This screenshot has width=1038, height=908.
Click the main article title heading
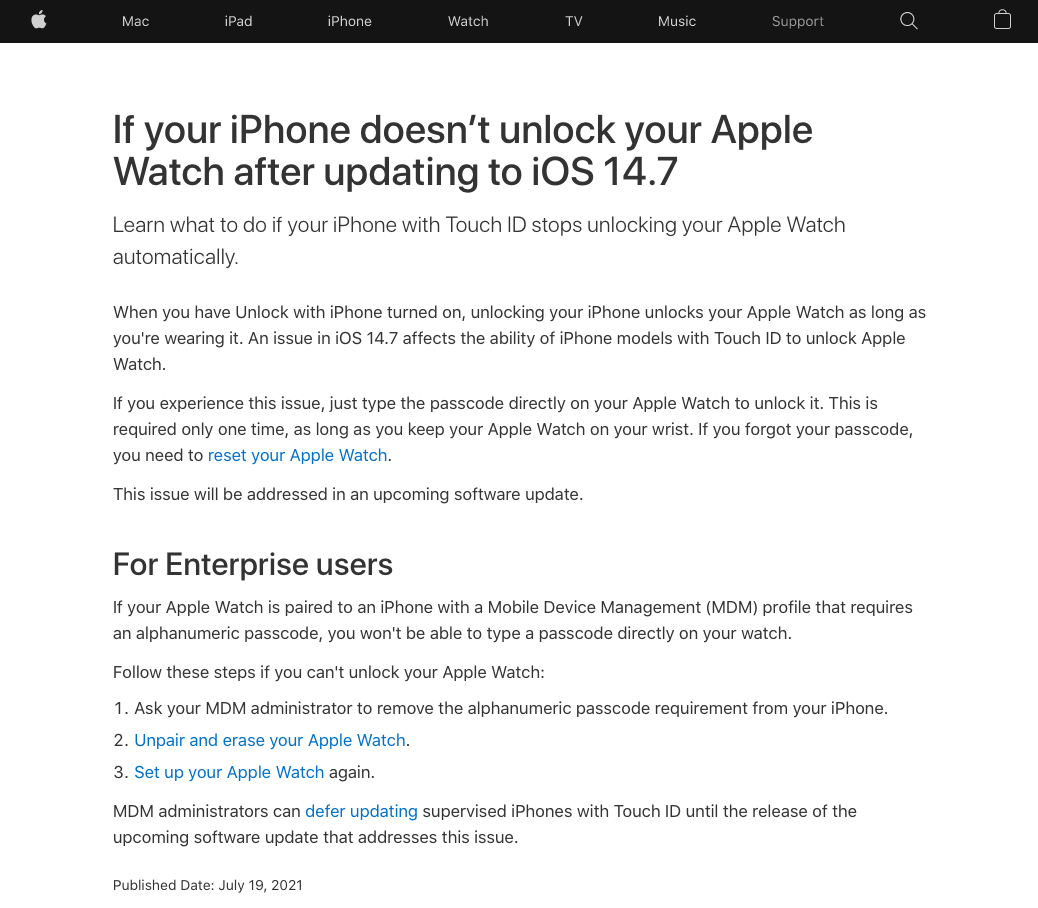click(x=462, y=151)
